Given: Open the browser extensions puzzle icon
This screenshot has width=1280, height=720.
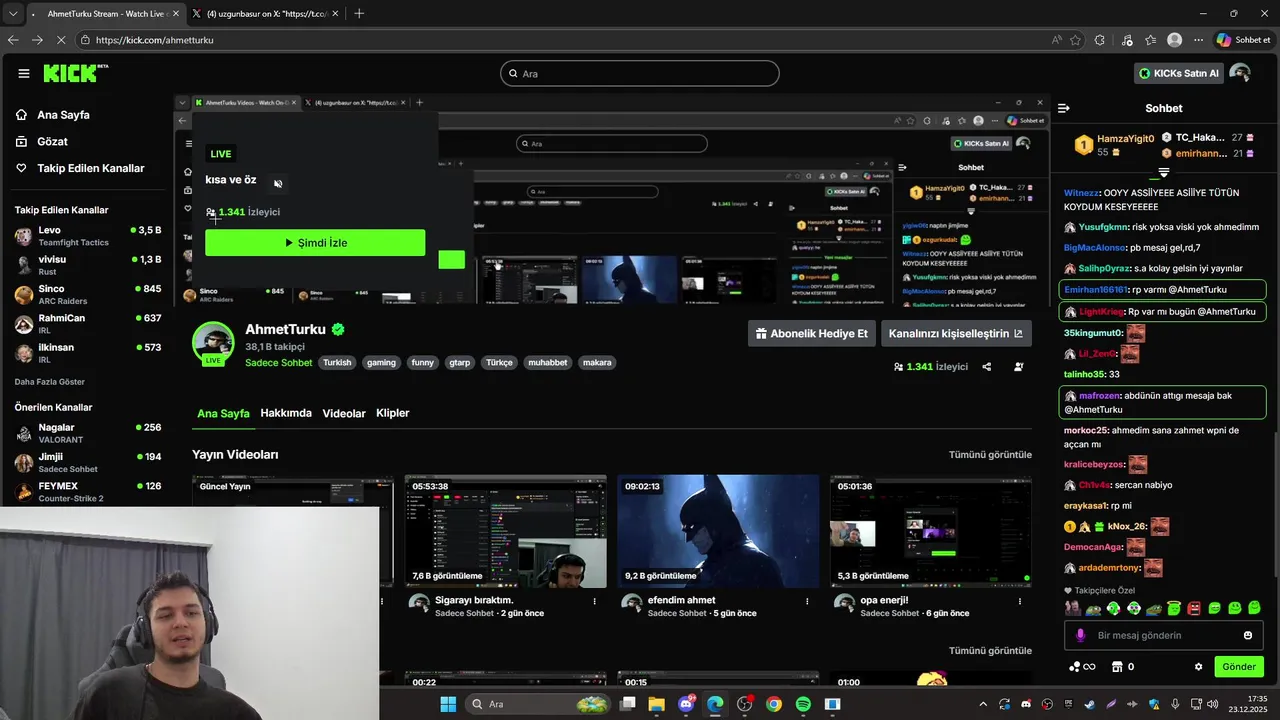Looking at the screenshot, I should pyautogui.click(x=1100, y=40).
